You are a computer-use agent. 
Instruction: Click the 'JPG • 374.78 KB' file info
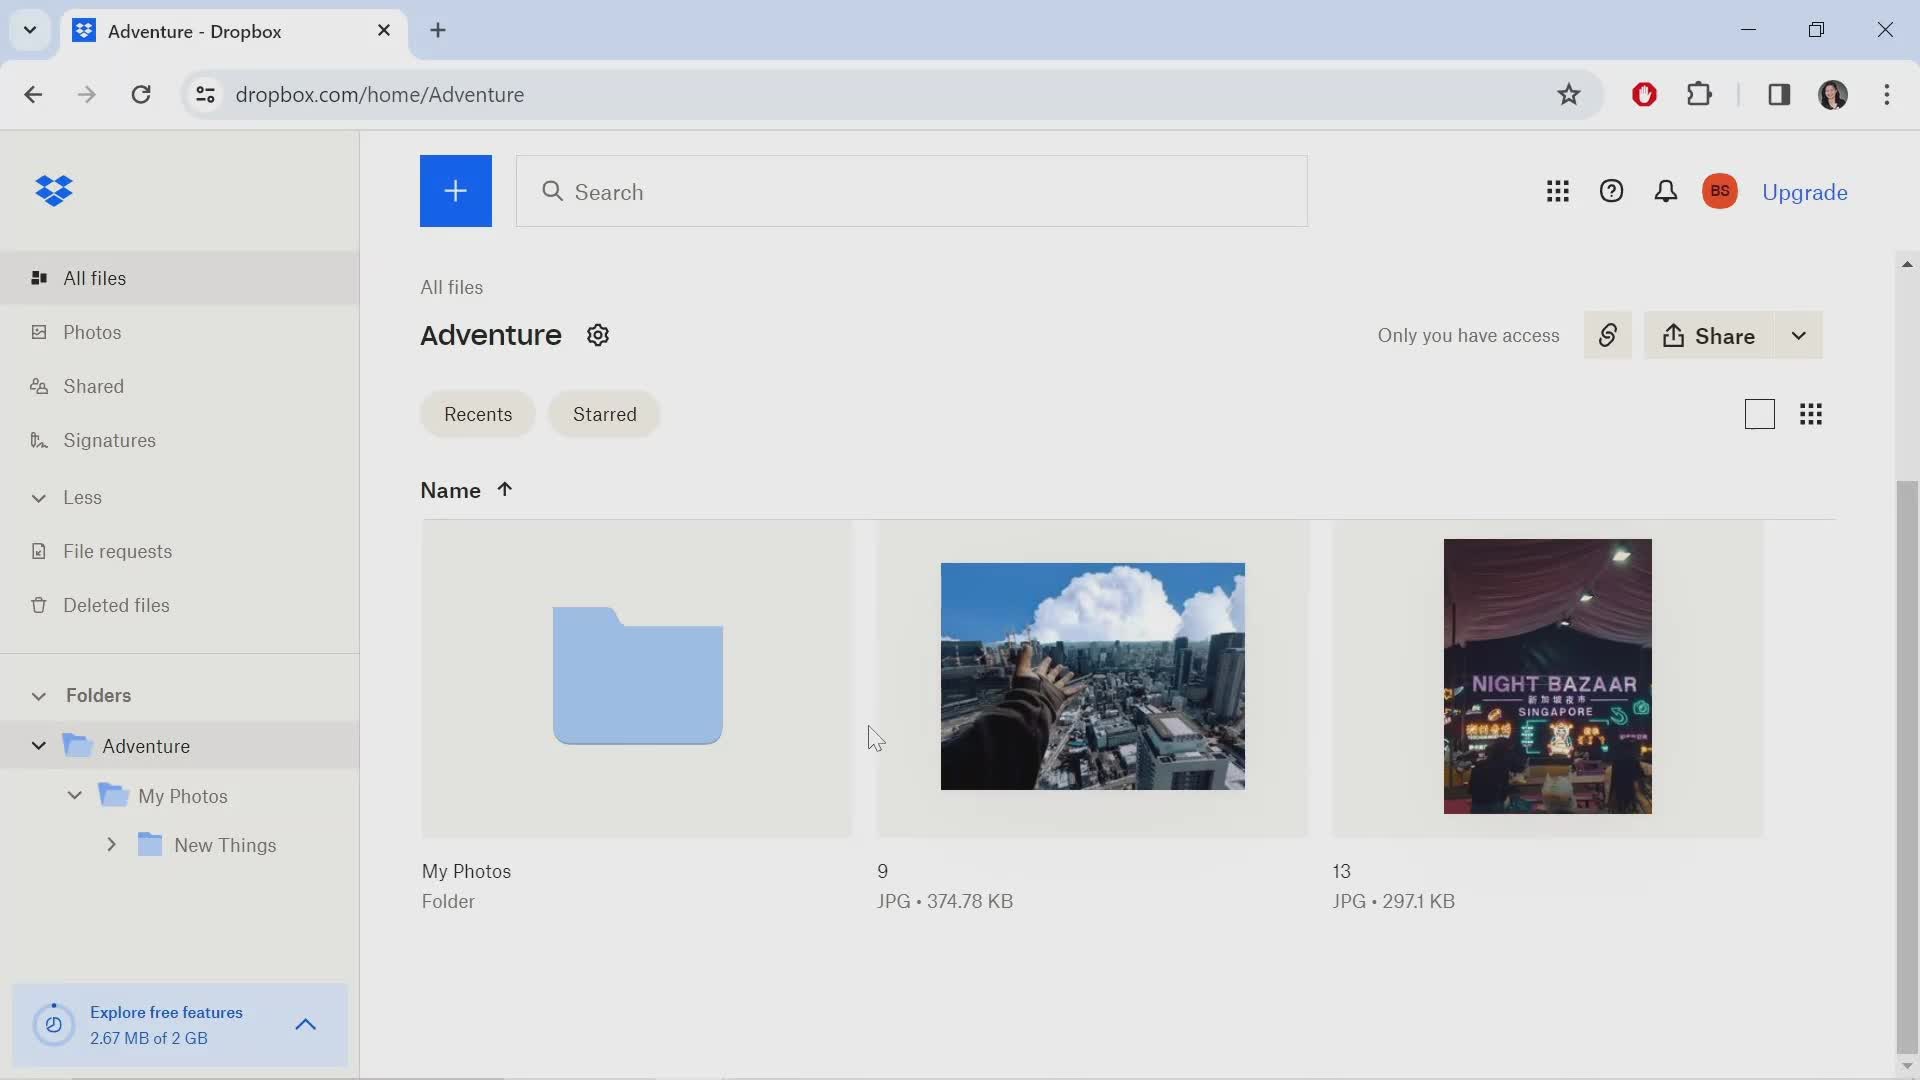tap(945, 901)
